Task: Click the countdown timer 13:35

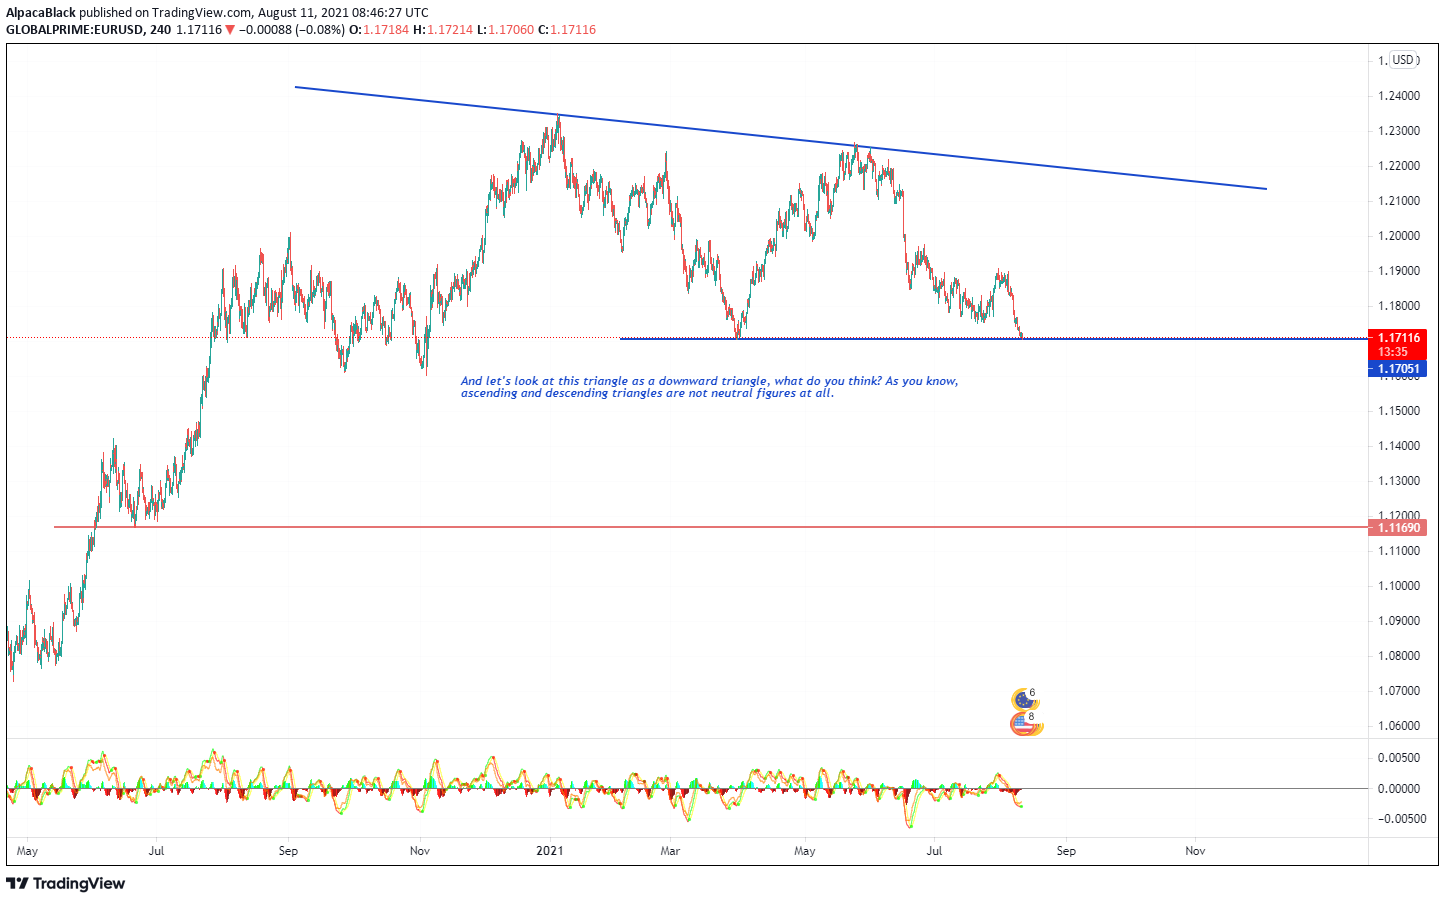Action: point(1393,352)
